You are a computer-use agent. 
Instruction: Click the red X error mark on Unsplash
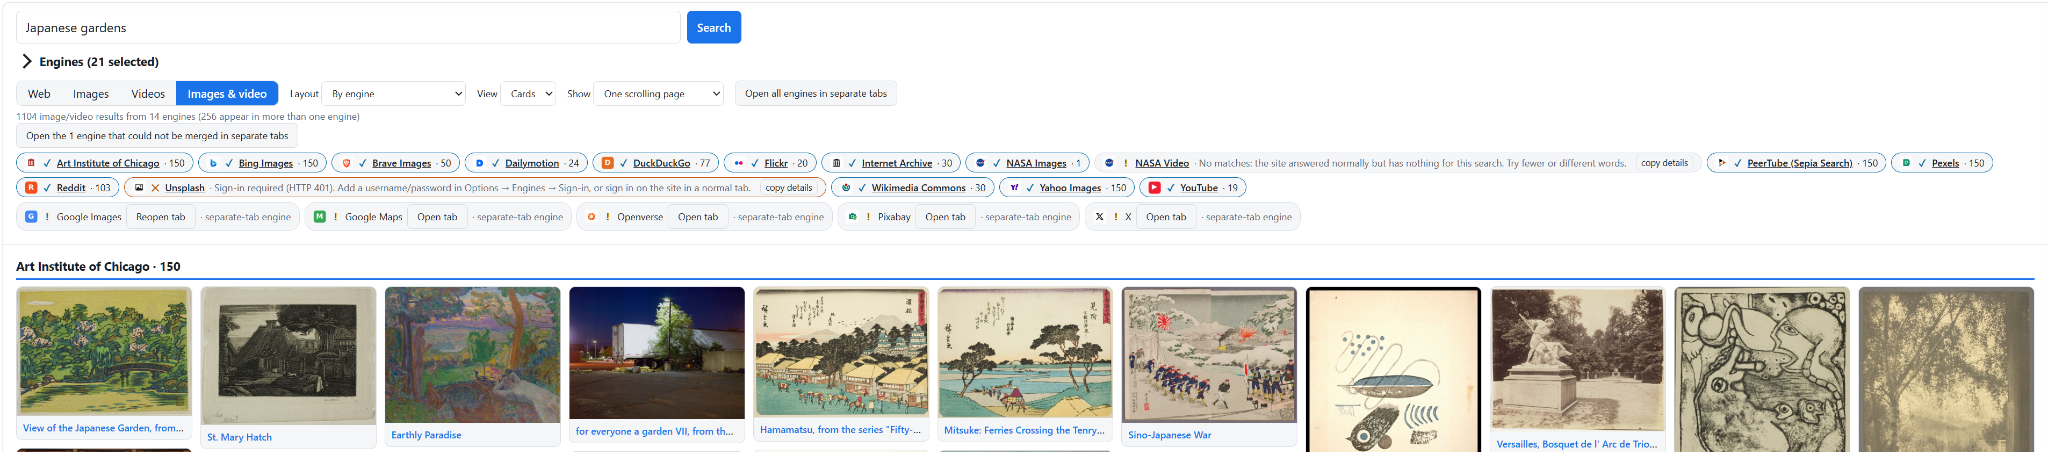coord(155,187)
